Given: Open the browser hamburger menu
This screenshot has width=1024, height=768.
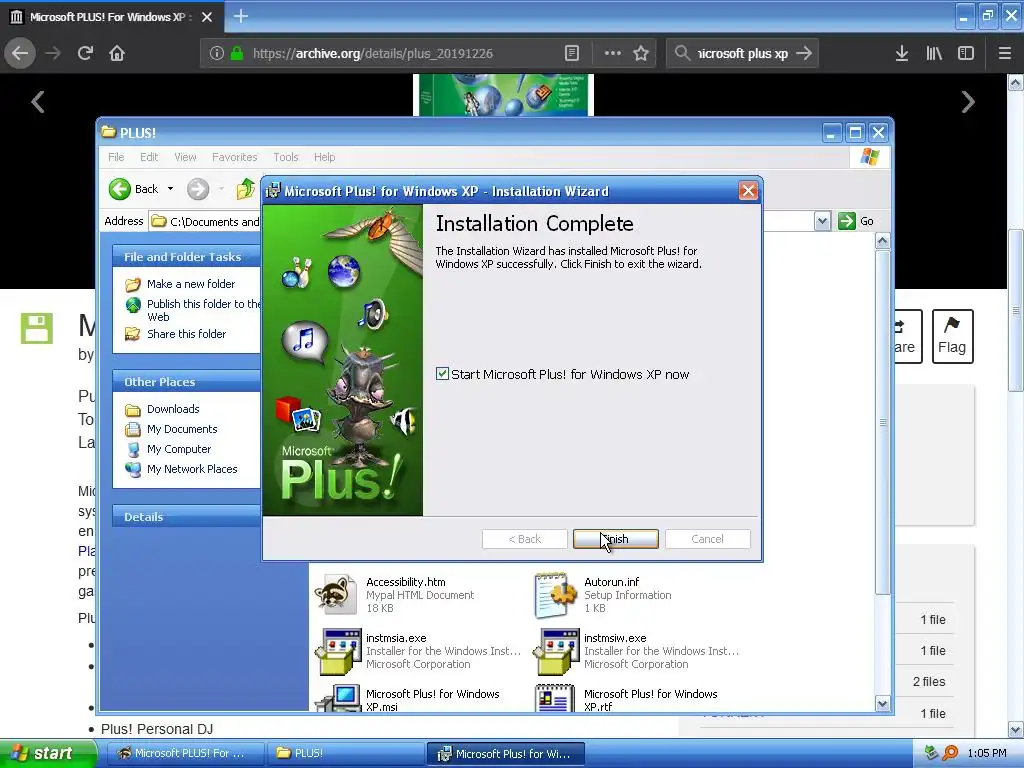Looking at the screenshot, I should tap(1005, 53).
